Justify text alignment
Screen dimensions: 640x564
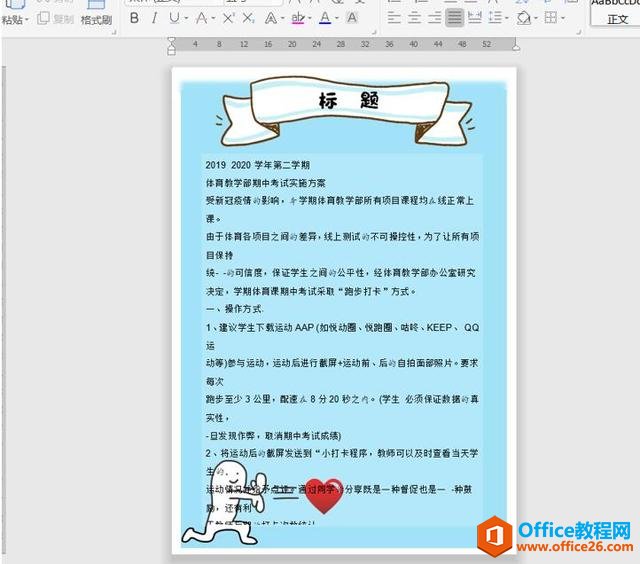pos(454,18)
